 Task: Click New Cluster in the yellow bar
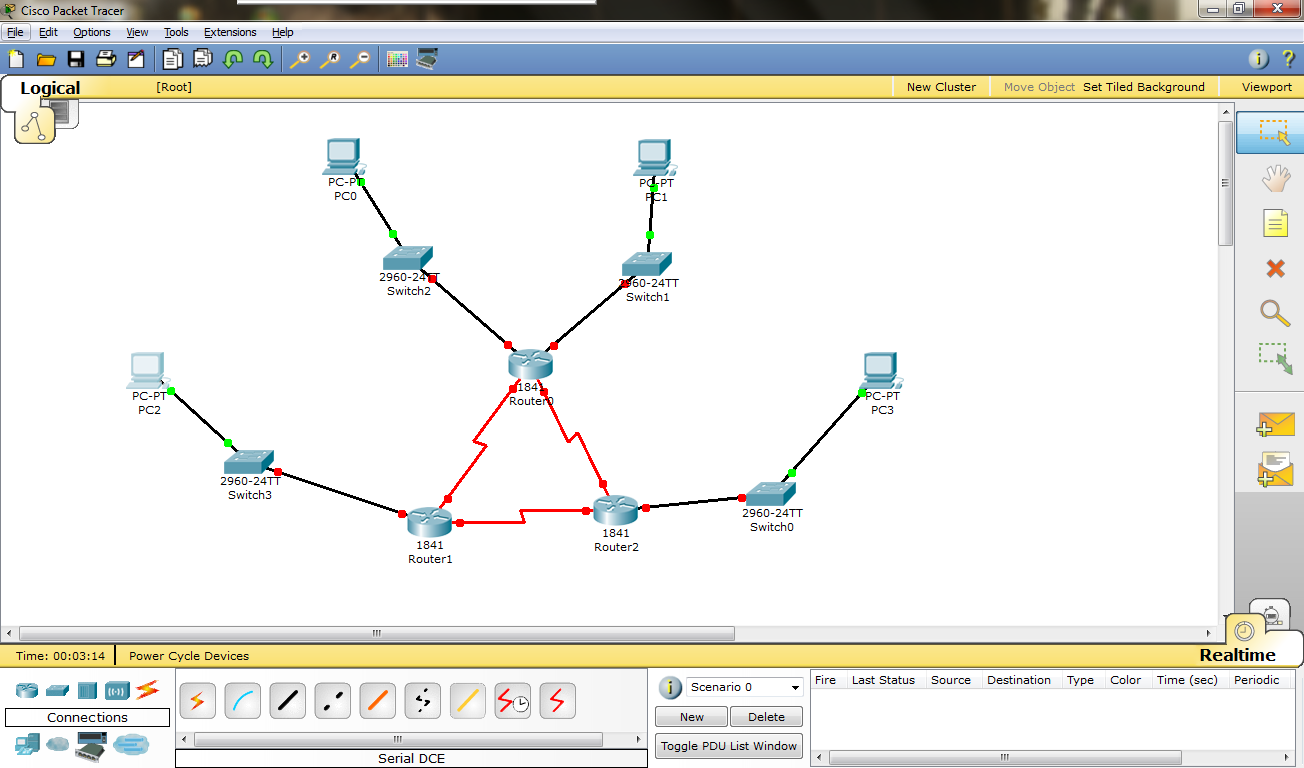coord(941,87)
